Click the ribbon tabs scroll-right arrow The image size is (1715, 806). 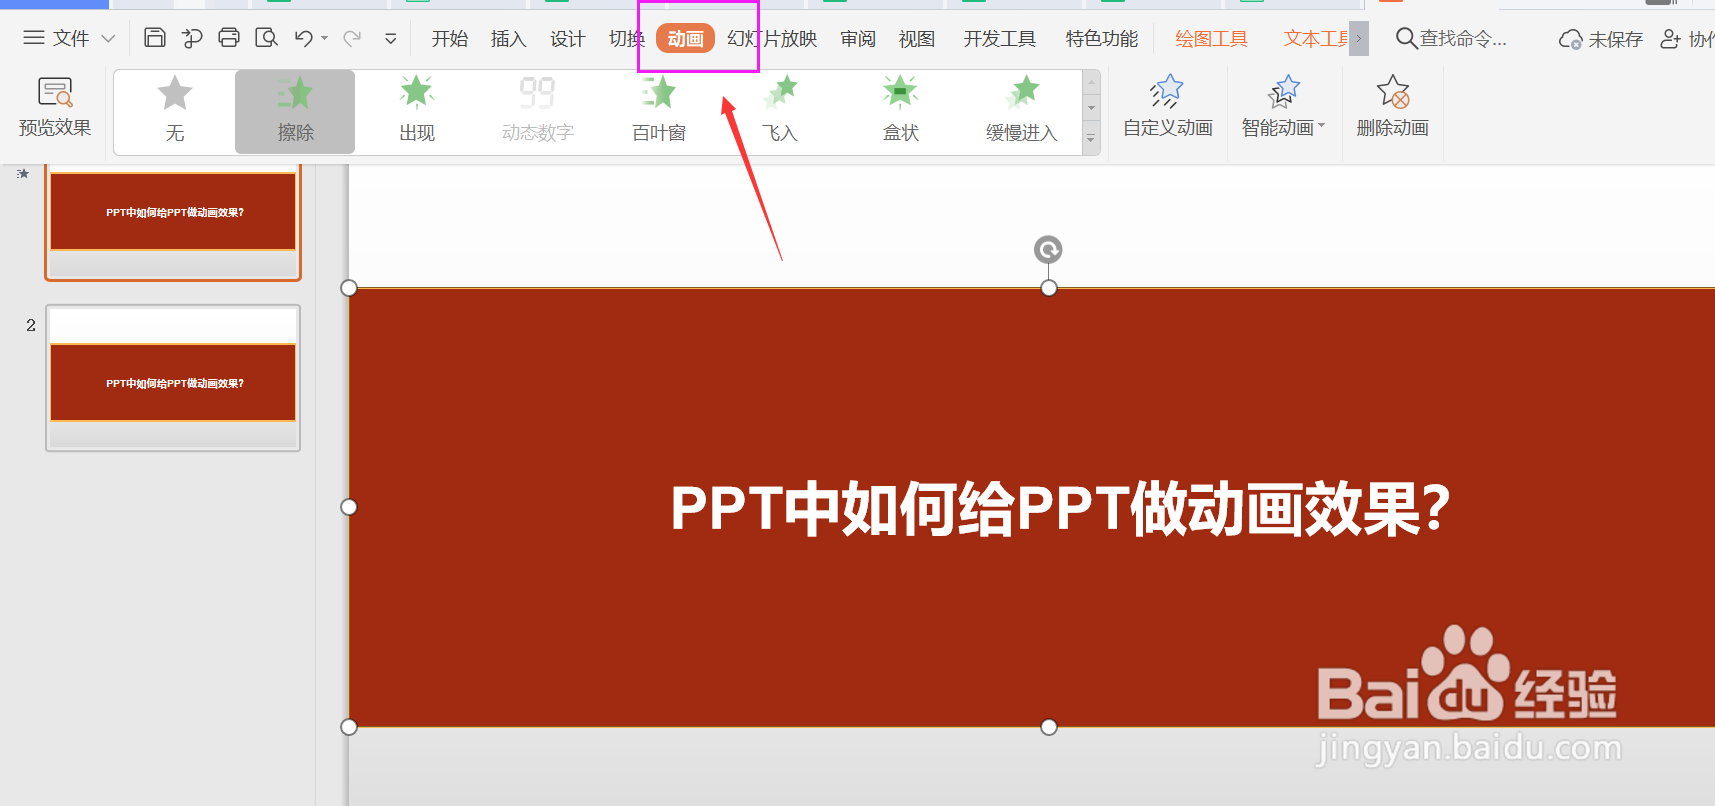[1359, 39]
